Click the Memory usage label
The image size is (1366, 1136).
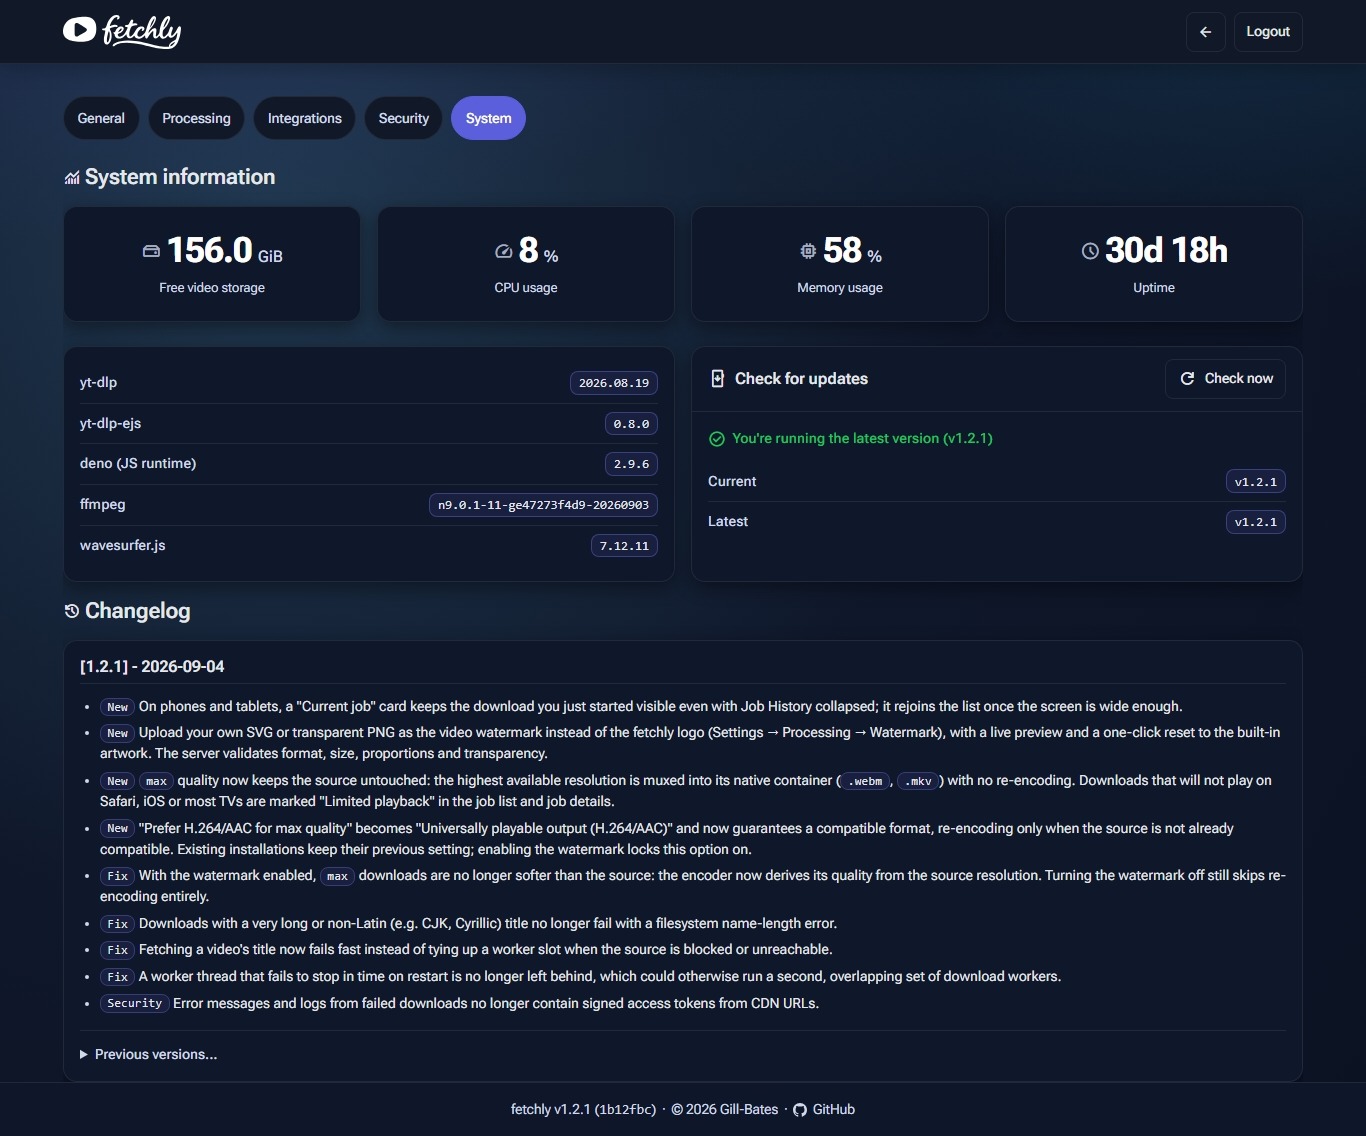click(x=840, y=288)
